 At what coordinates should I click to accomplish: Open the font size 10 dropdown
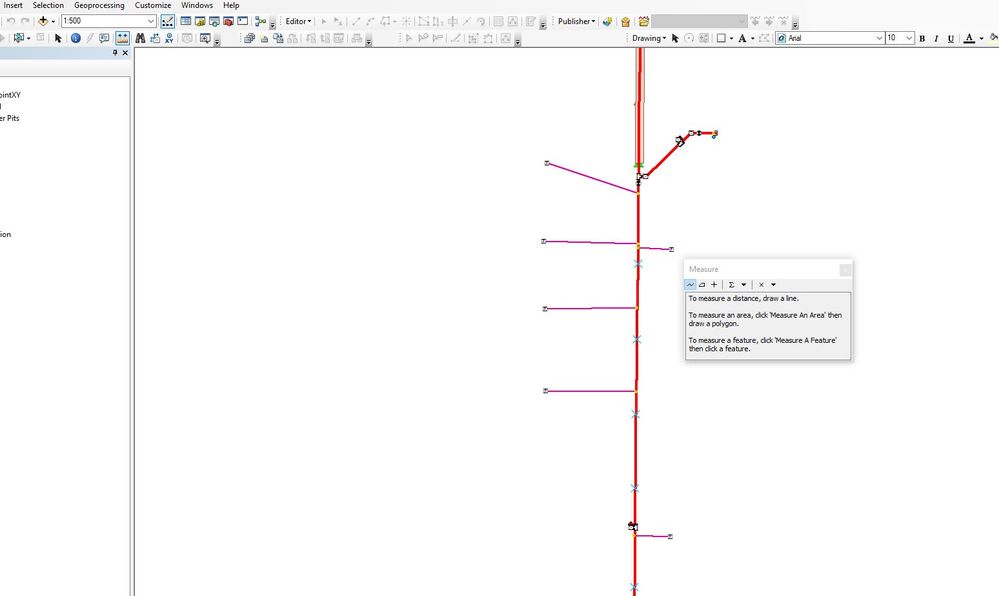pos(909,38)
